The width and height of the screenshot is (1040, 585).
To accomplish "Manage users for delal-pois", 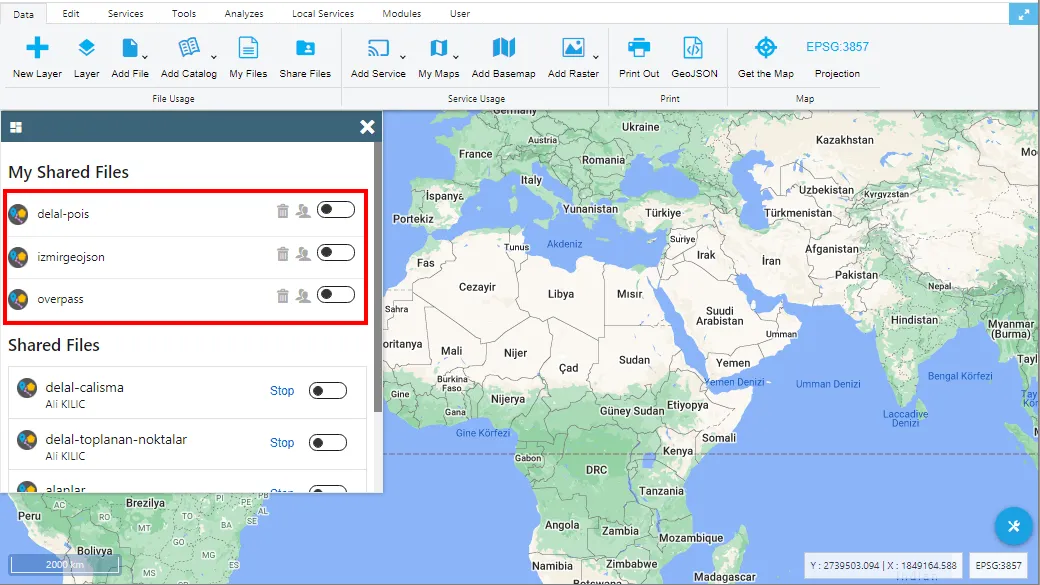I will pos(303,211).
